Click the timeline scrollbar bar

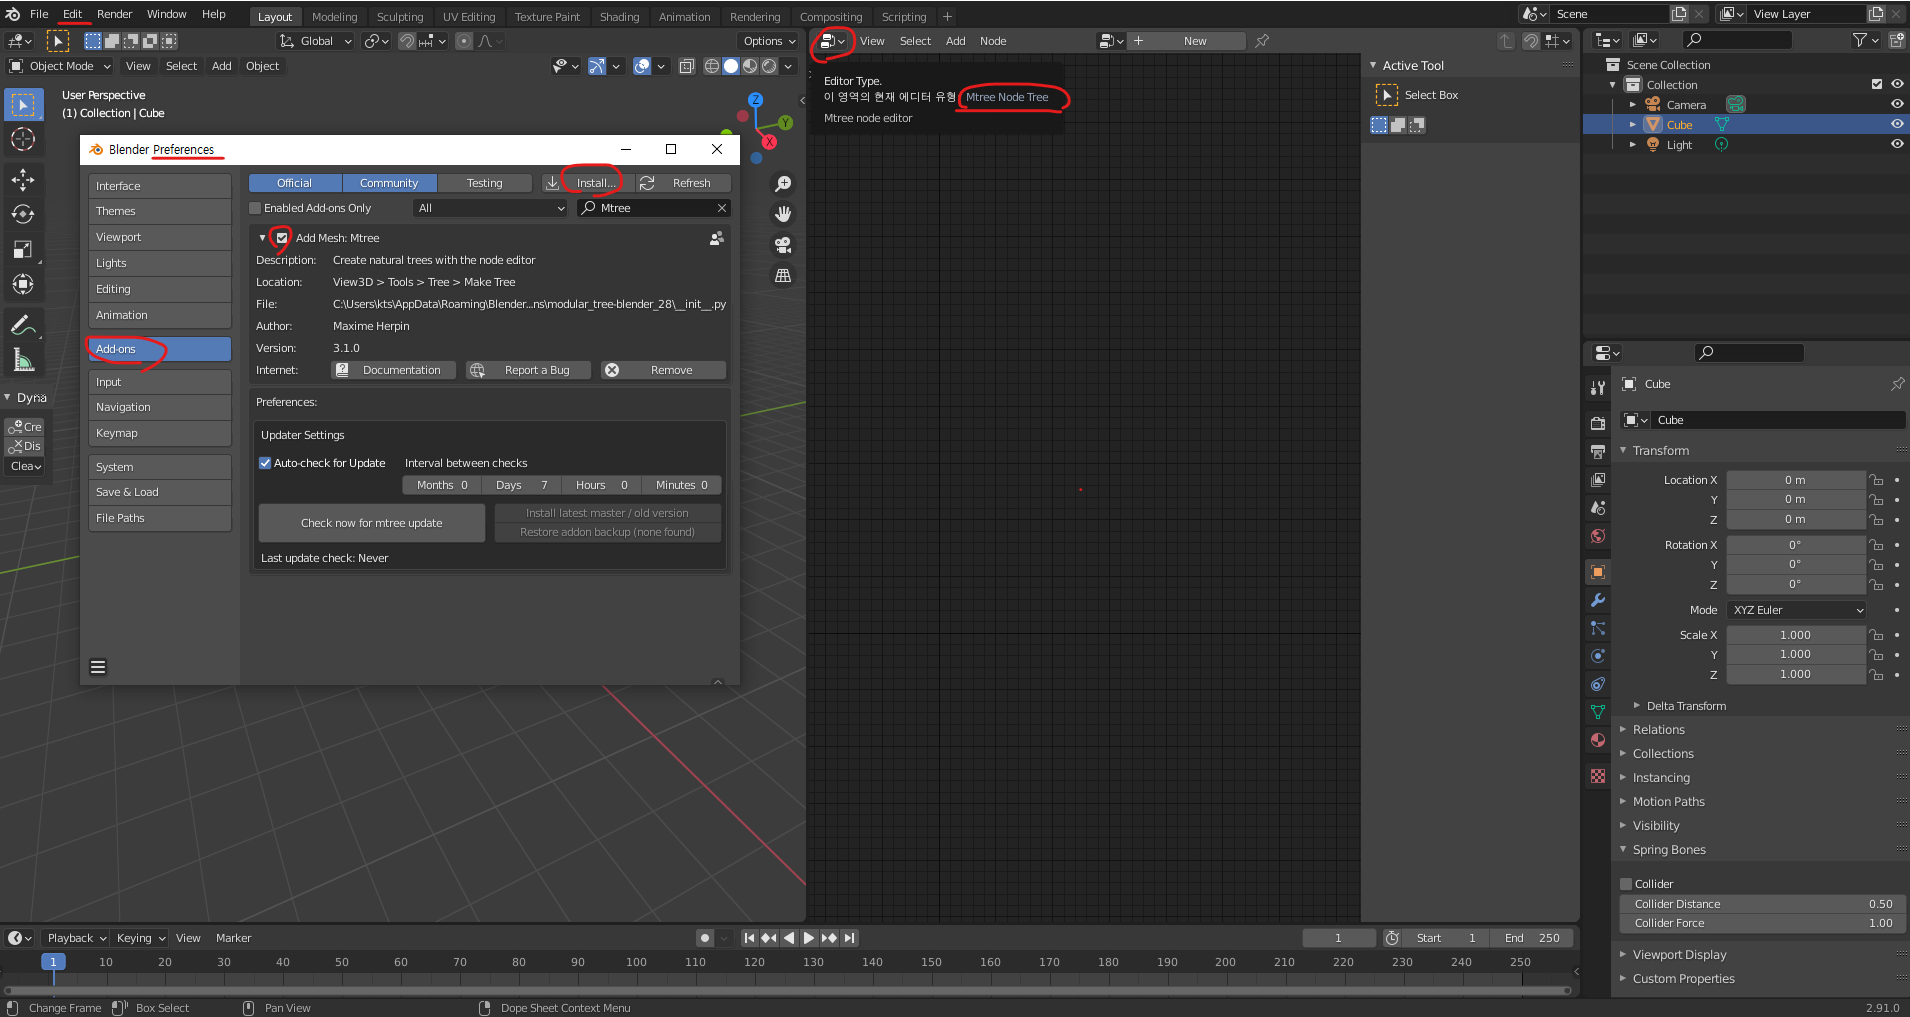pyautogui.click(x=790, y=991)
